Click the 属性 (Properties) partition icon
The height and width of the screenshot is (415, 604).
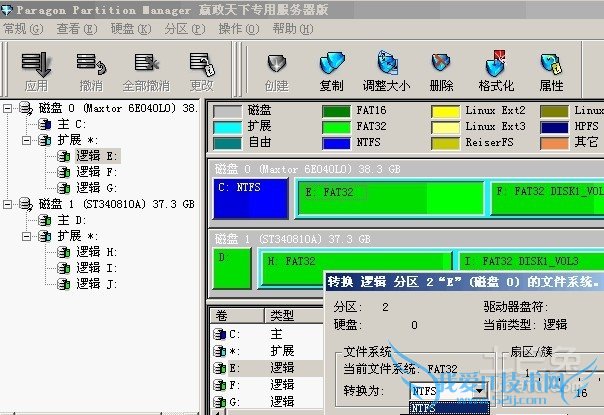pos(551,63)
